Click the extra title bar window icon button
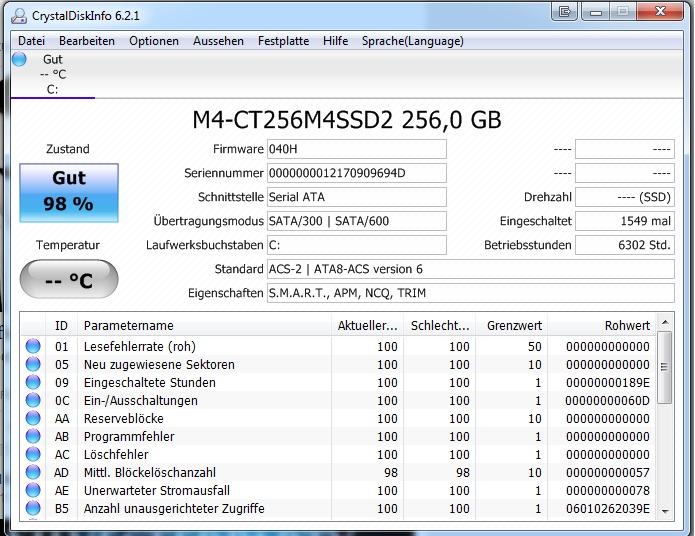The height and width of the screenshot is (536, 695). (564, 11)
